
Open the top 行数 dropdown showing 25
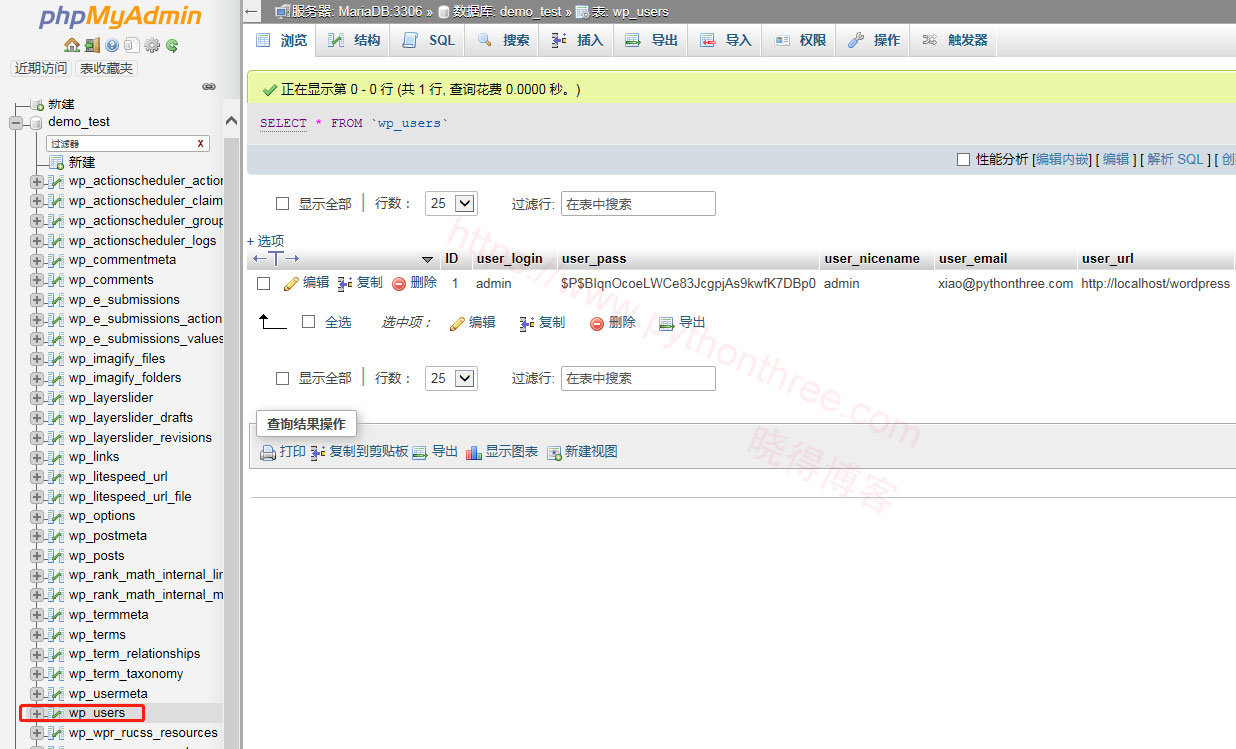coord(451,203)
